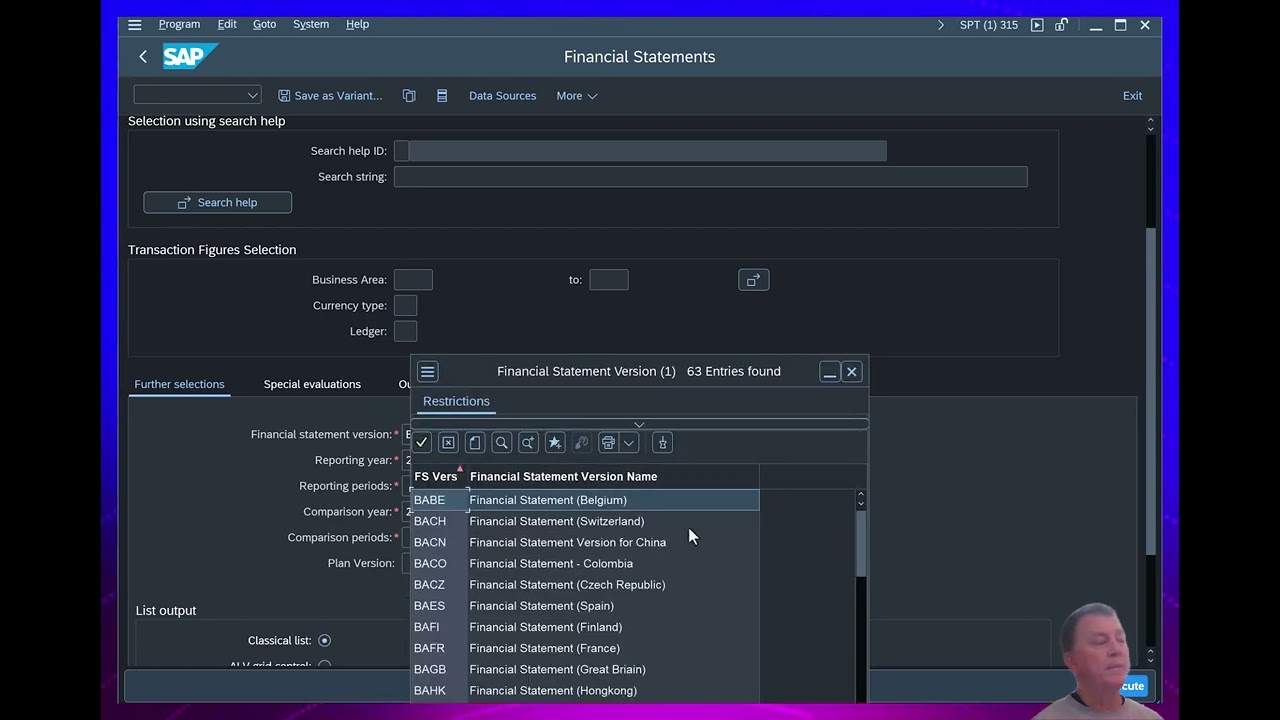
Task: Open the print options dropdown arrow
Action: click(x=629, y=443)
